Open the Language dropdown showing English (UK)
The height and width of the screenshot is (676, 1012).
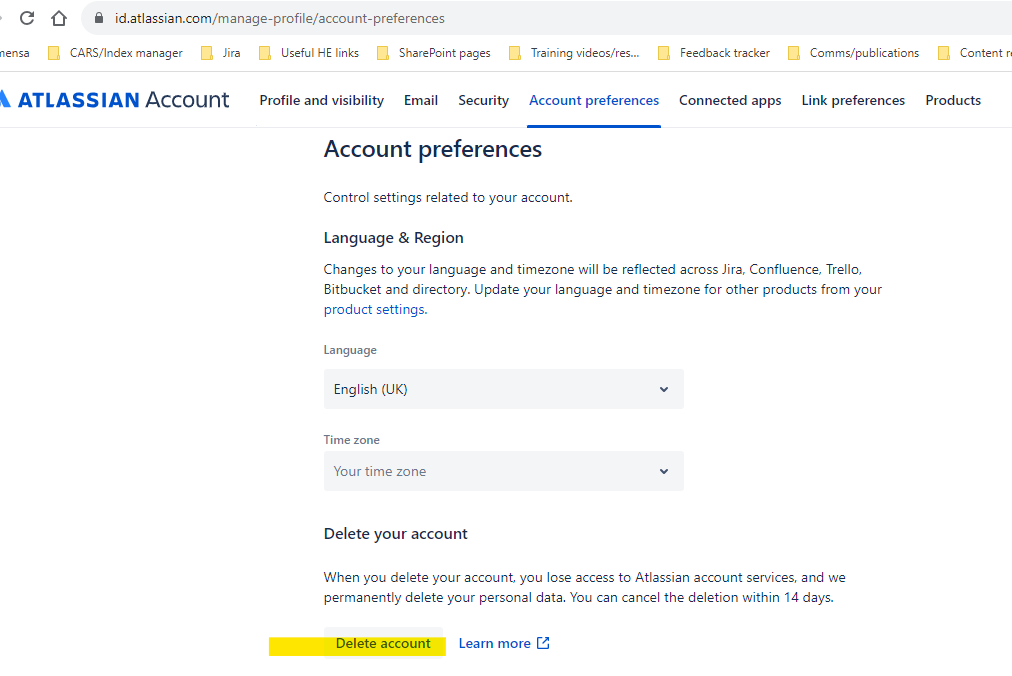[x=503, y=389]
